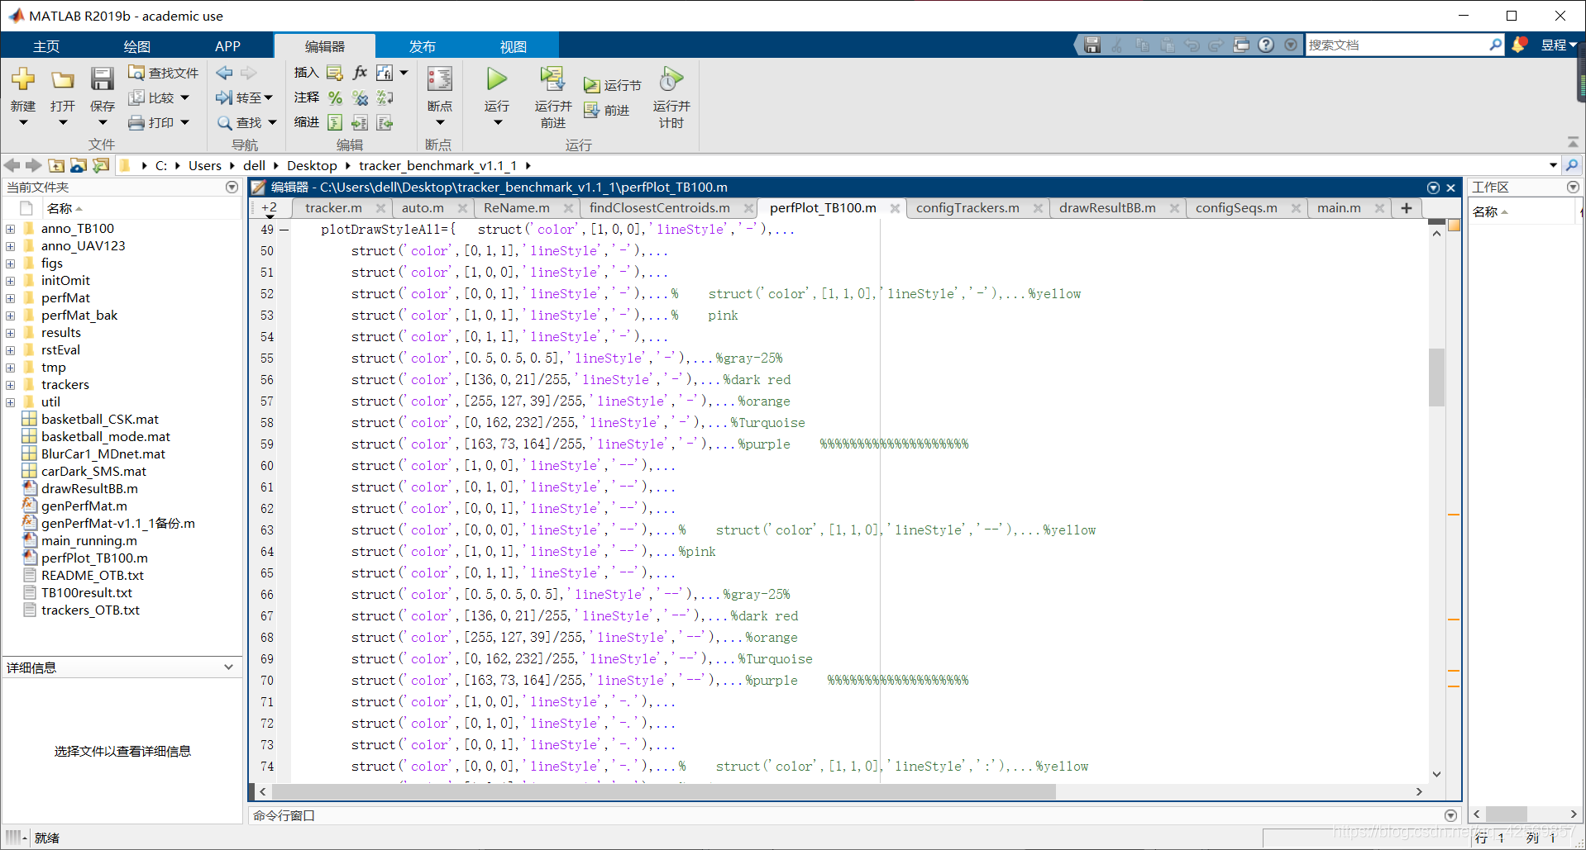Click the Open (打开) folder icon

point(62,80)
